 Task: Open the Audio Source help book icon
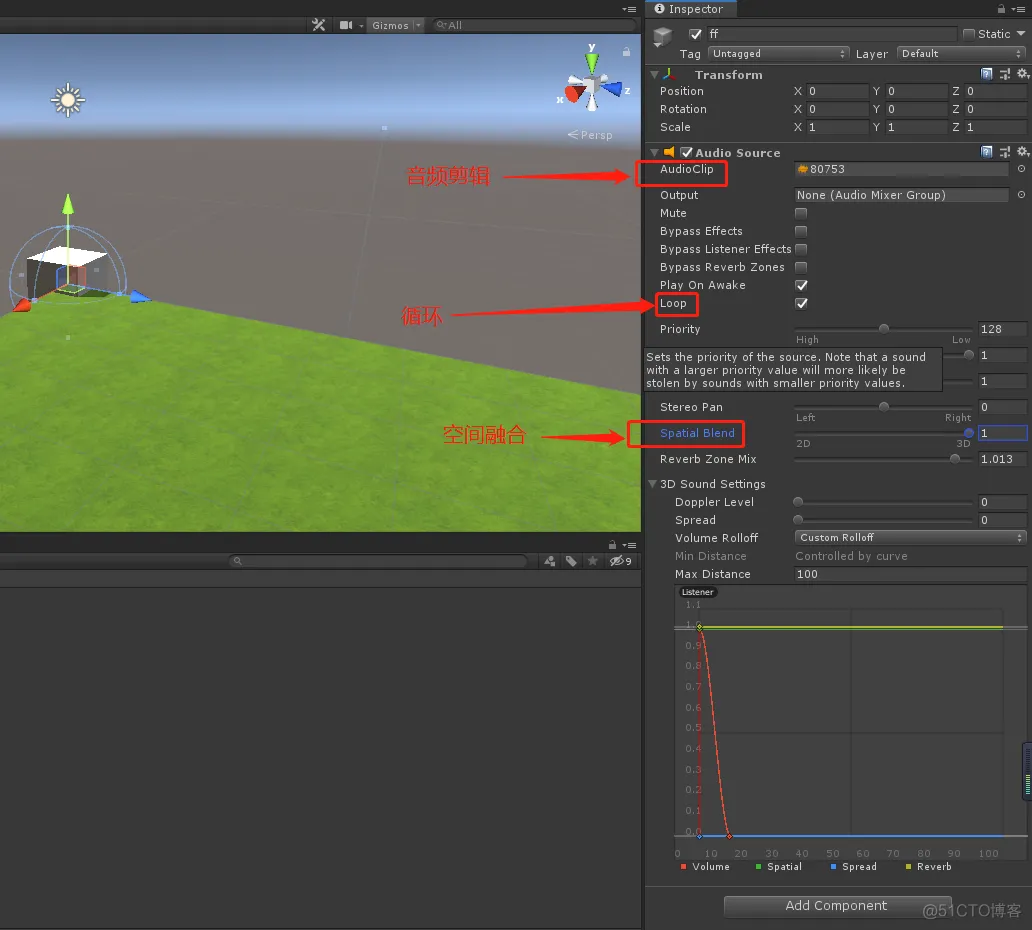pos(986,152)
